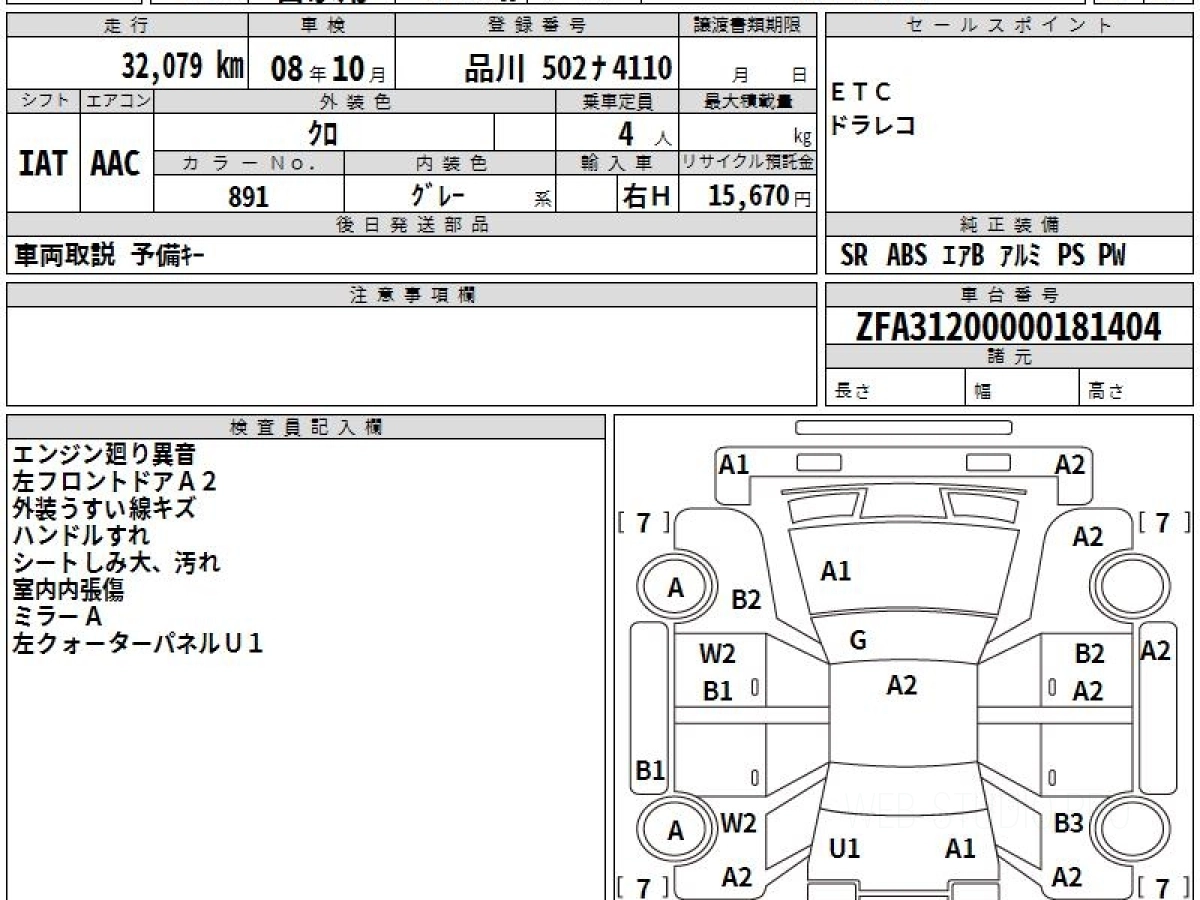The image size is (1200, 900).
Task: Select exterior color value クロ
Action: click(x=323, y=133)
